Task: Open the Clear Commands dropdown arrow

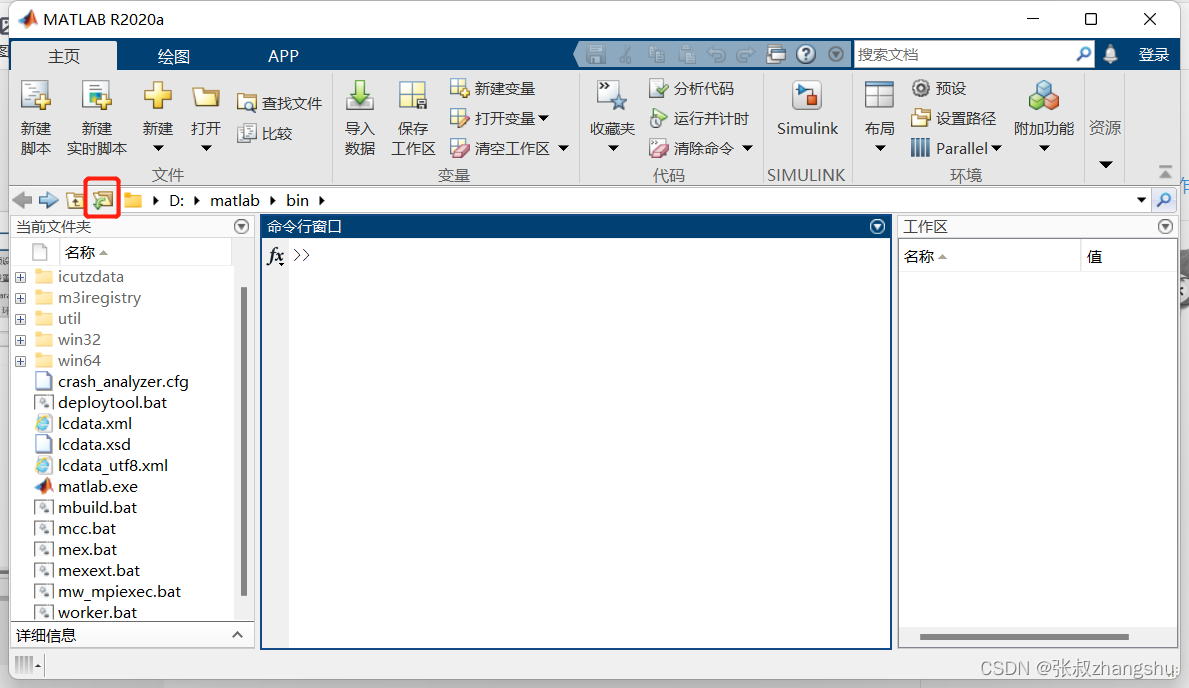Action: coord(748,149)
